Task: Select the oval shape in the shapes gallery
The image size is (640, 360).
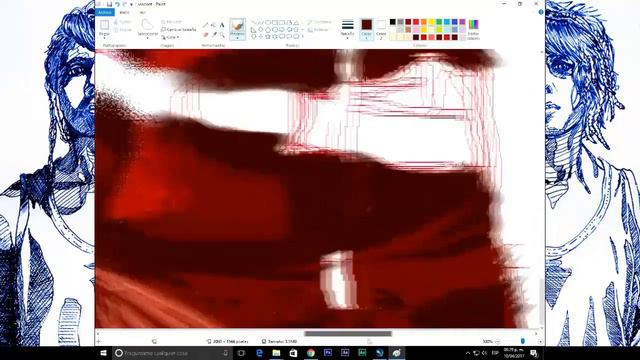Action: click(x=268, y=22)
